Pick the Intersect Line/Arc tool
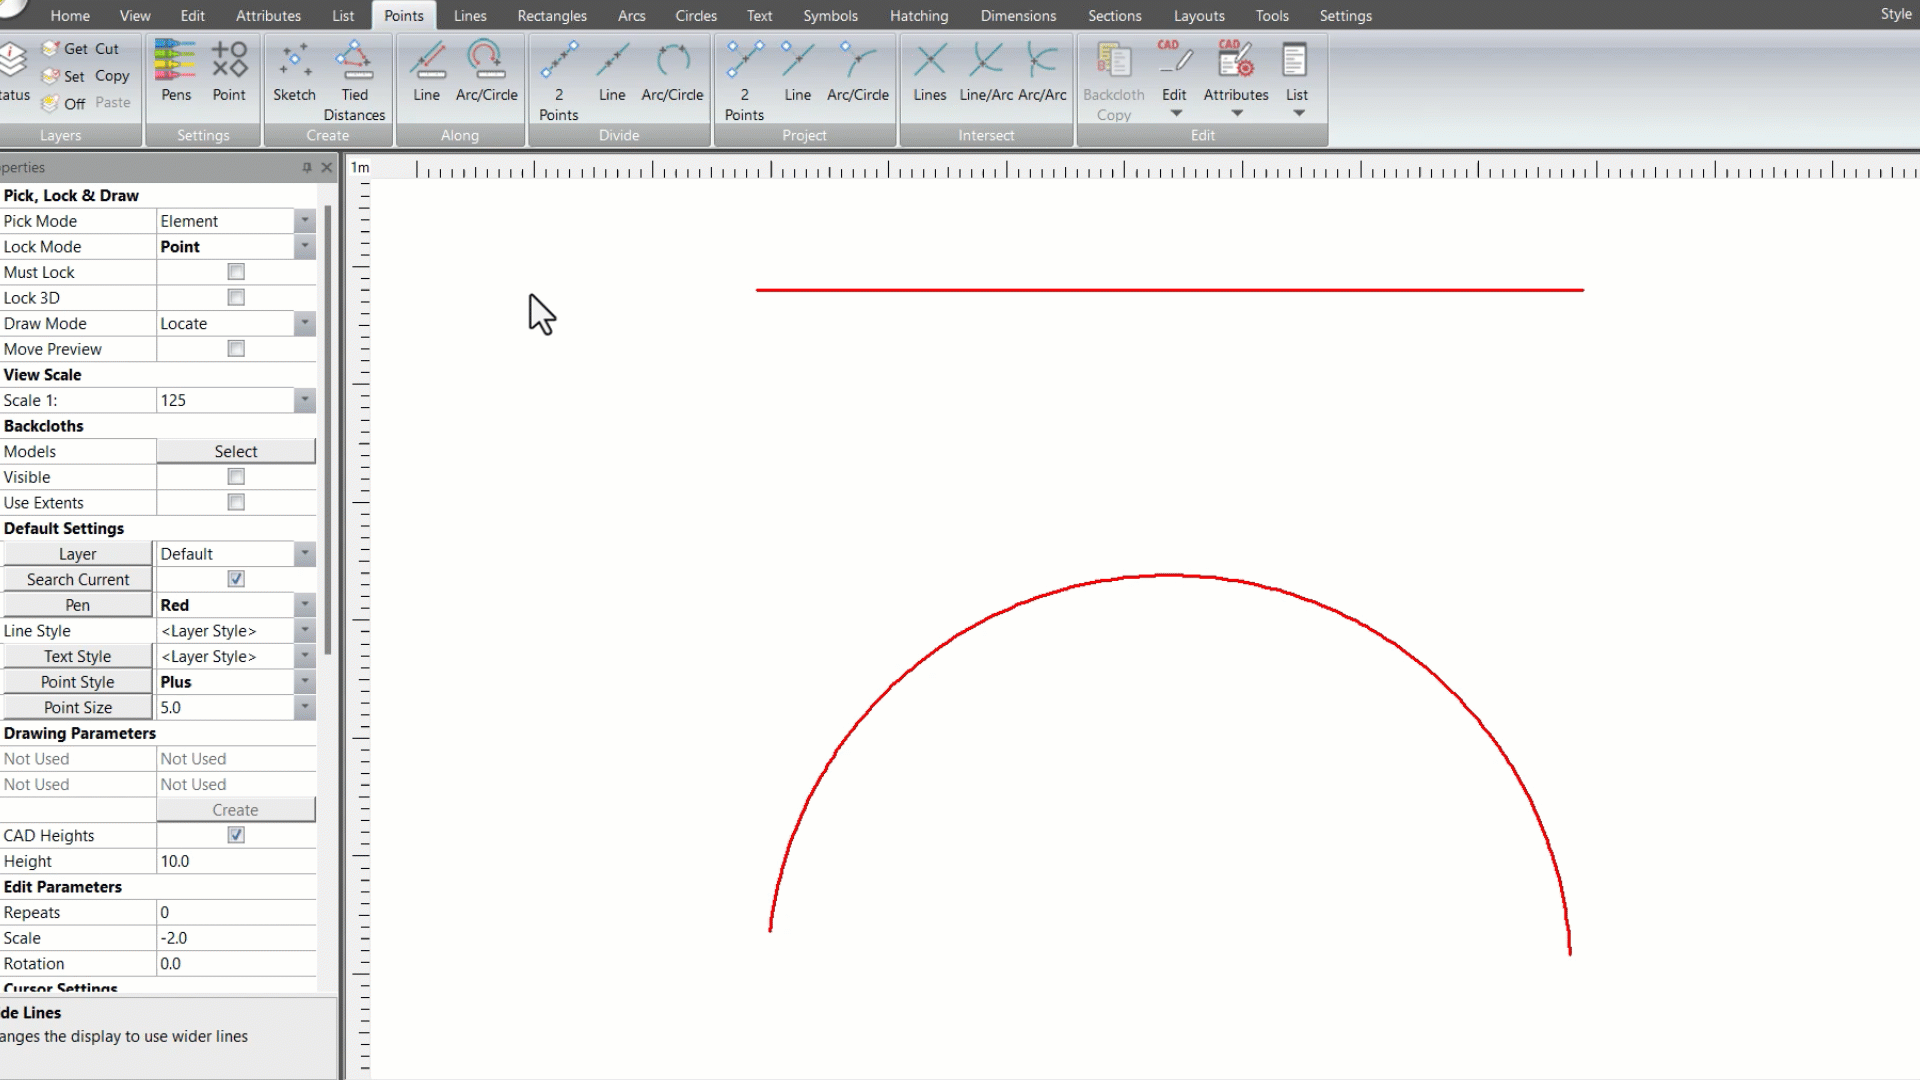Viewport: 1920px width, 1080px height. coord(986,72)
